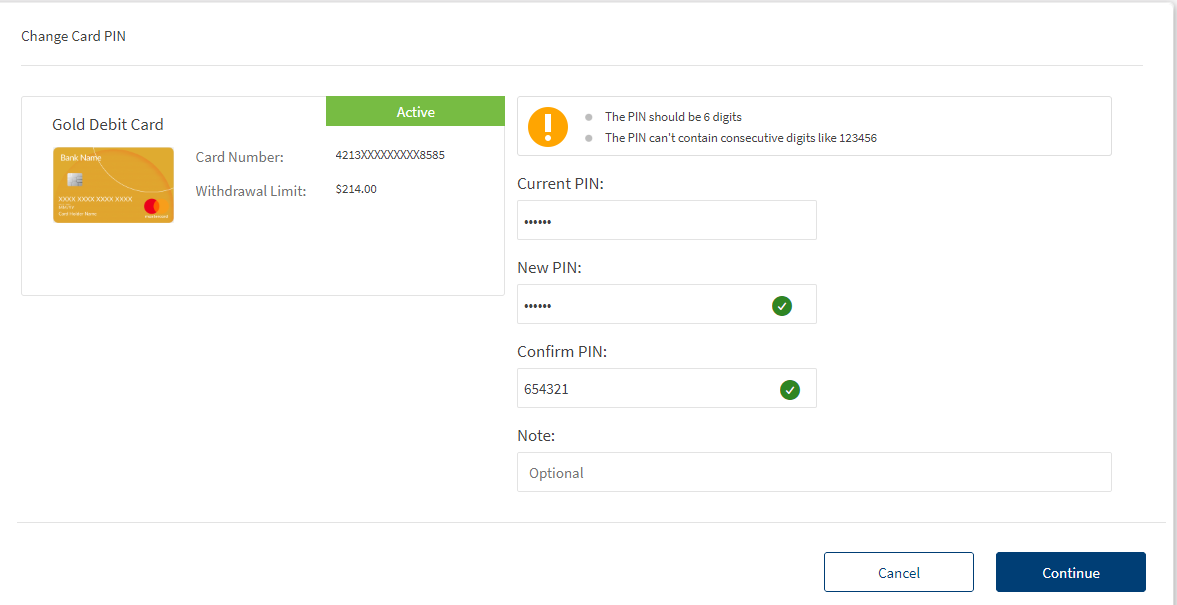Focus the Current PIN input field

coord(666,221)
